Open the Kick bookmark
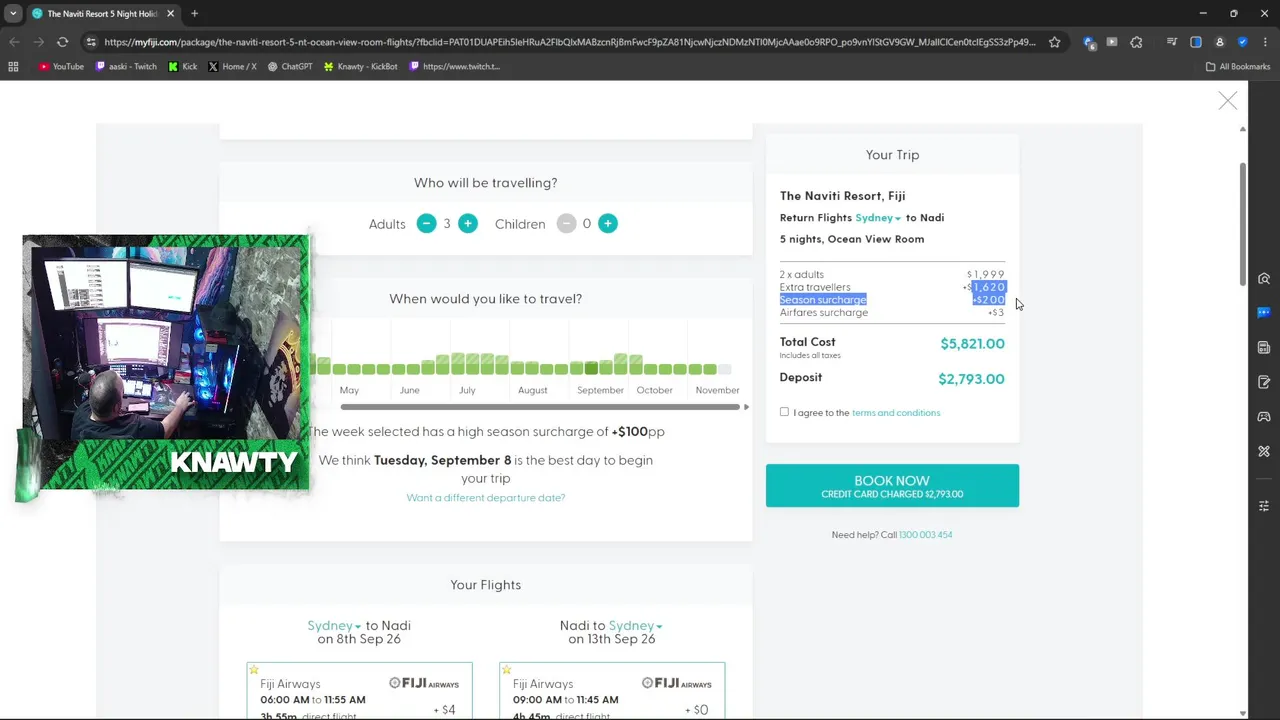Viewport: 1280px width, 720px height. click(183, 67)
